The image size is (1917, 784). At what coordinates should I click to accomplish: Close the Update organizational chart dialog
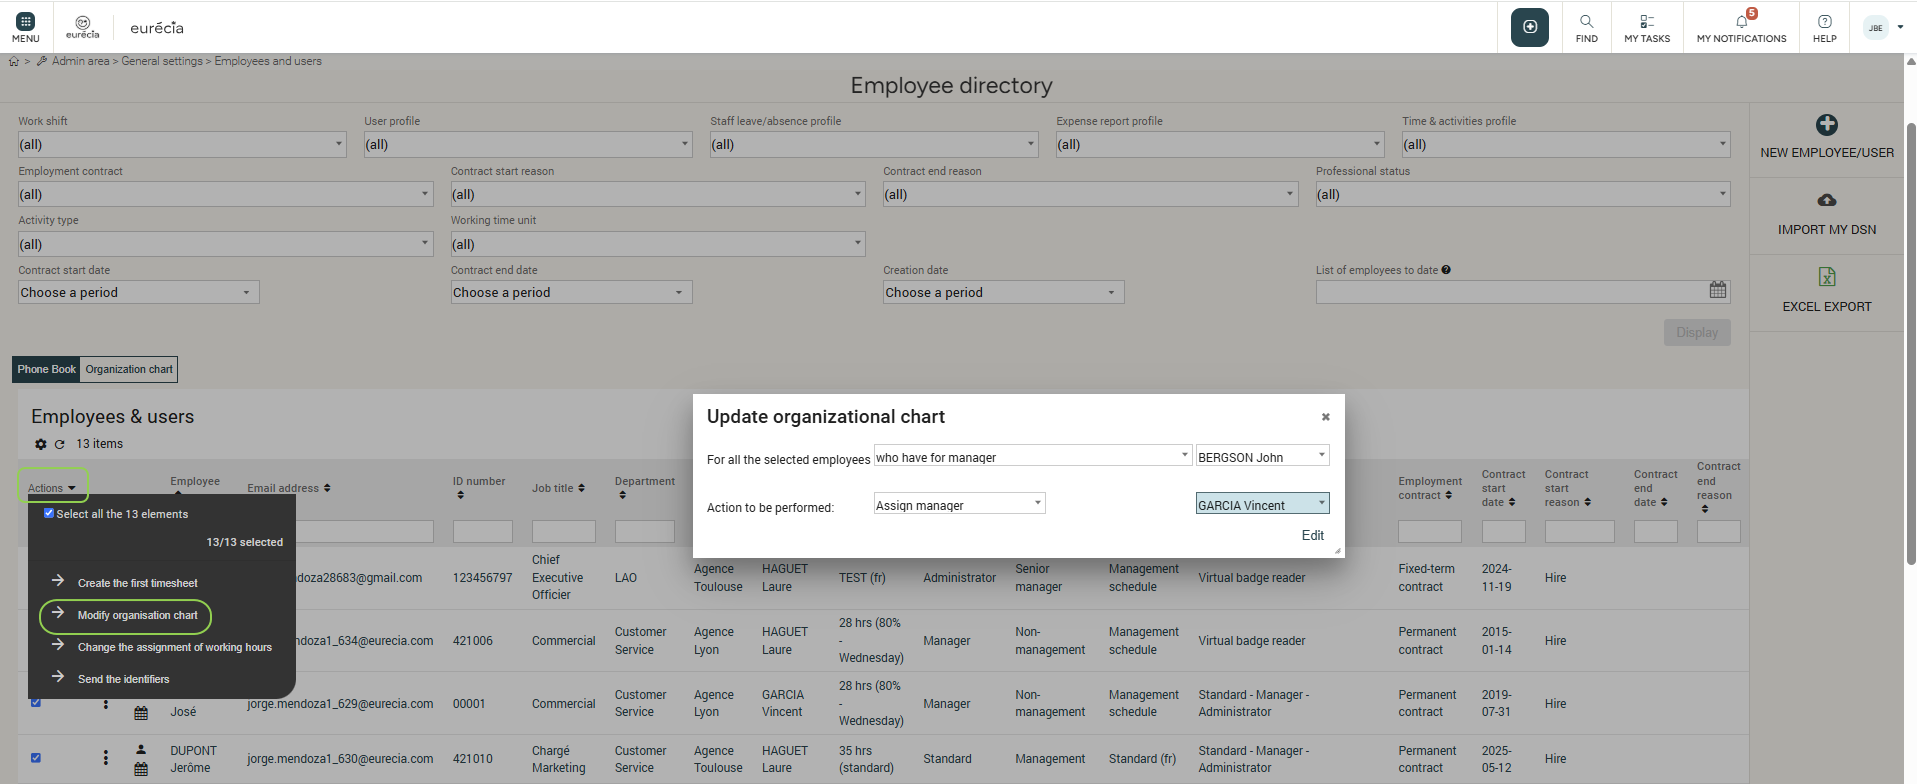pos(1325,417)
